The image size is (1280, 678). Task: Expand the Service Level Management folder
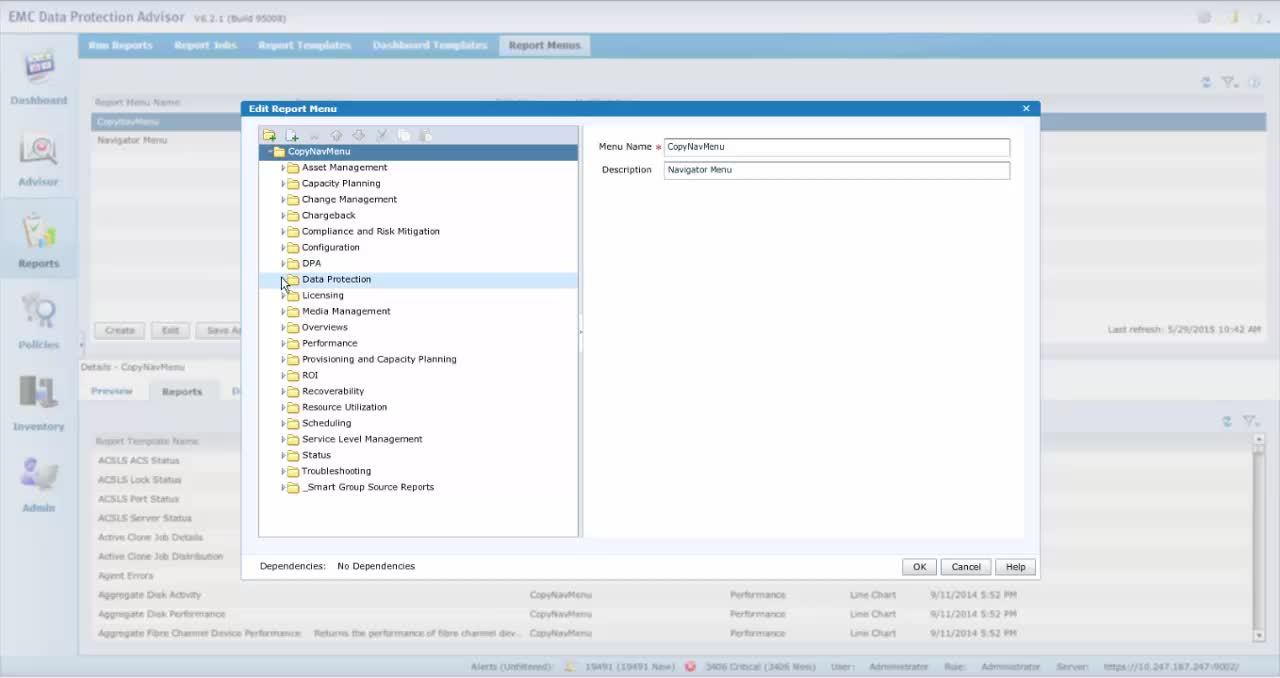(x=283, y=440)
